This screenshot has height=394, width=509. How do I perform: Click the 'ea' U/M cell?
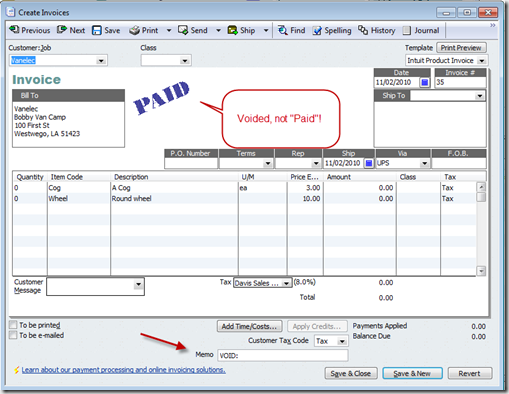coord(263,188)
